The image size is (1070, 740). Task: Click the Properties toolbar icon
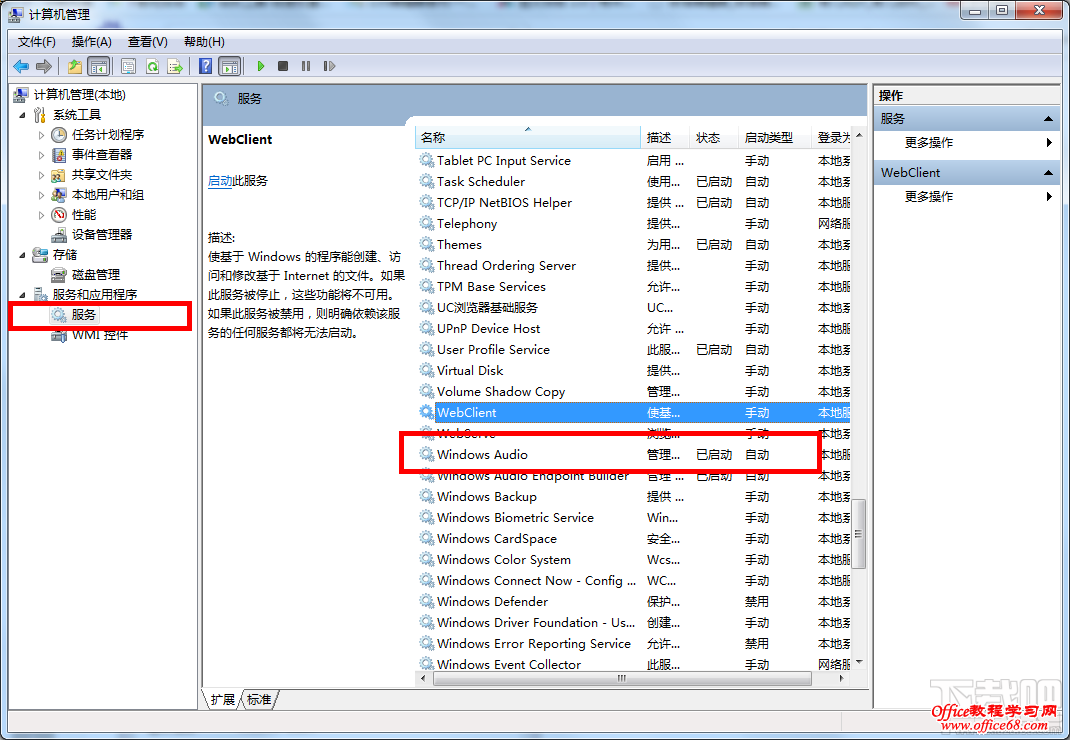tap(128, 66)
